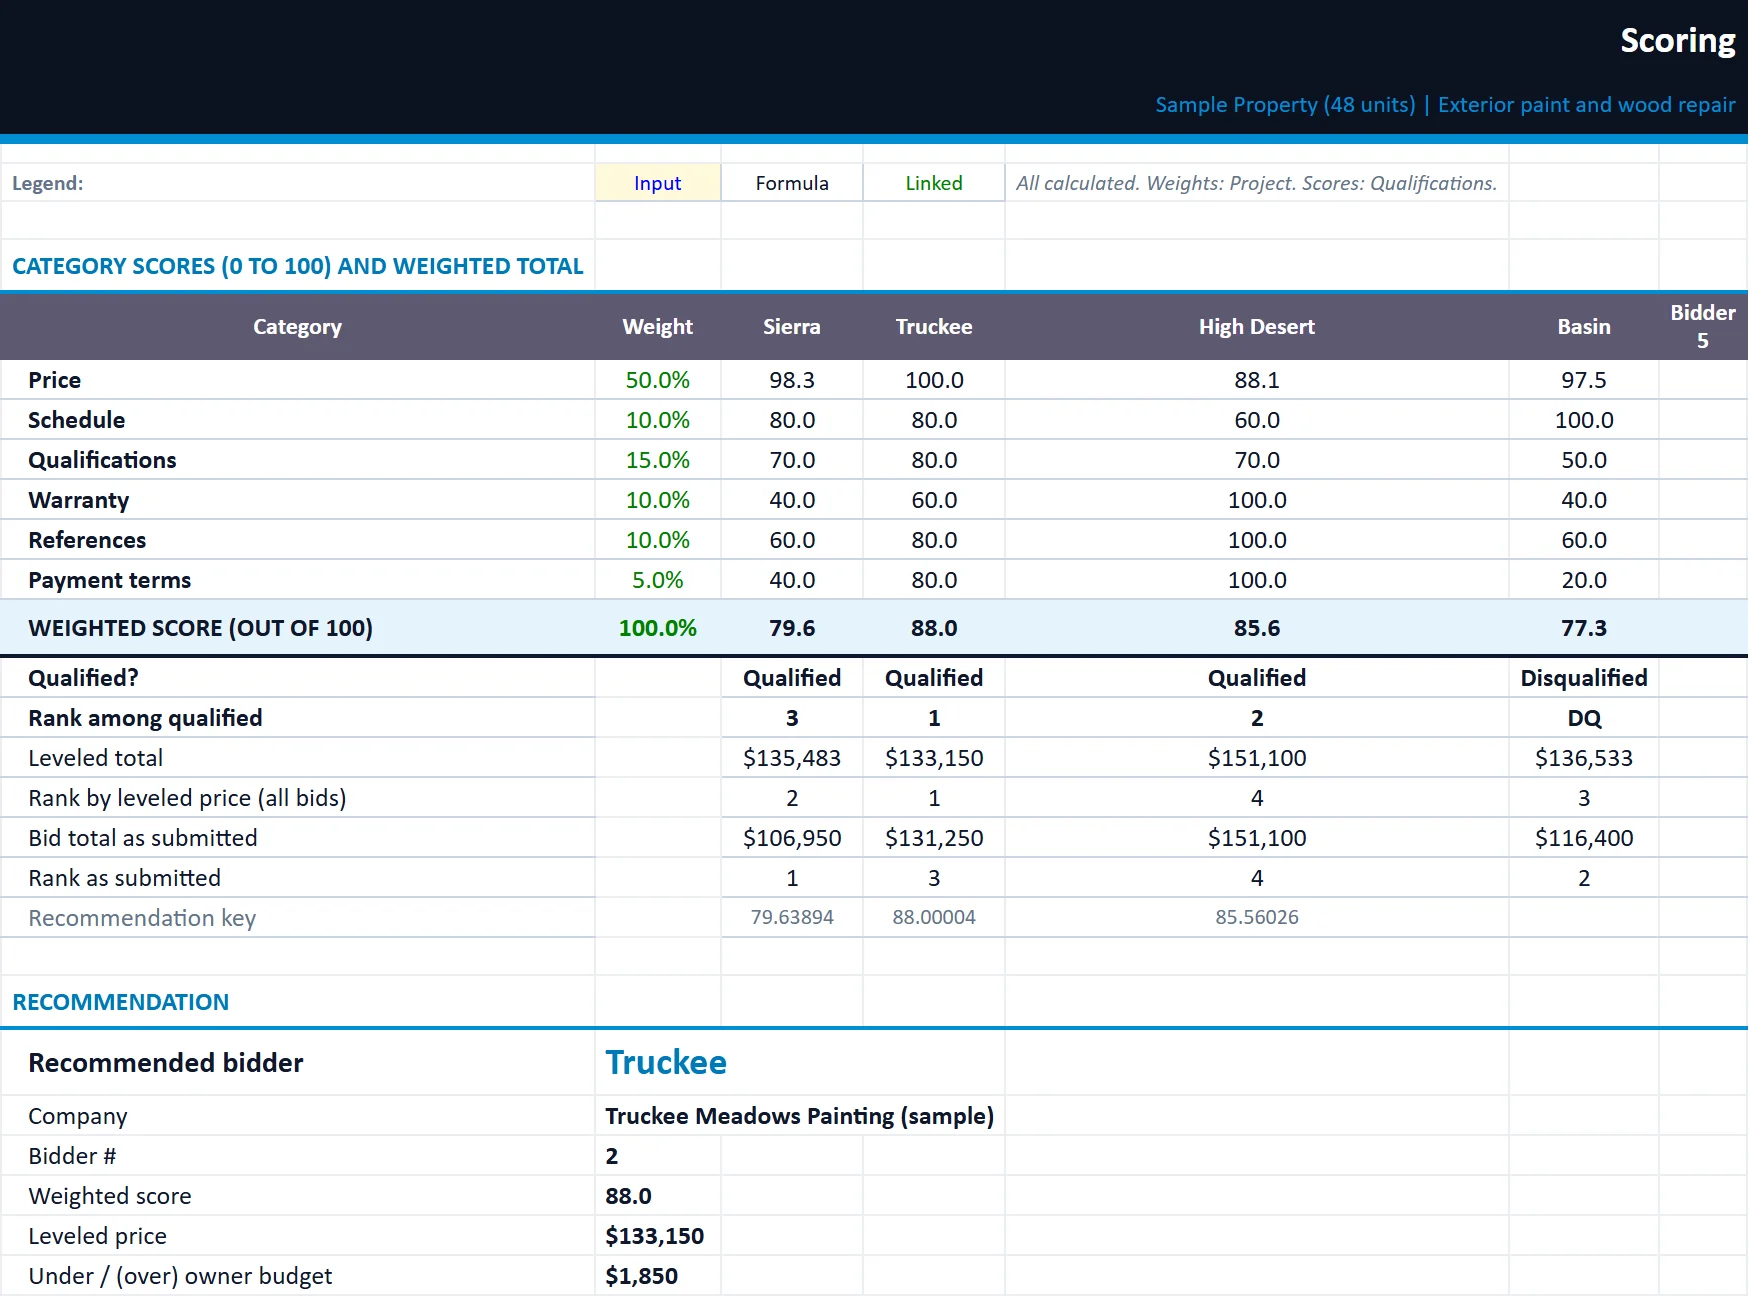
Task: Select the Linked legend cell
Action: (934, 183)
